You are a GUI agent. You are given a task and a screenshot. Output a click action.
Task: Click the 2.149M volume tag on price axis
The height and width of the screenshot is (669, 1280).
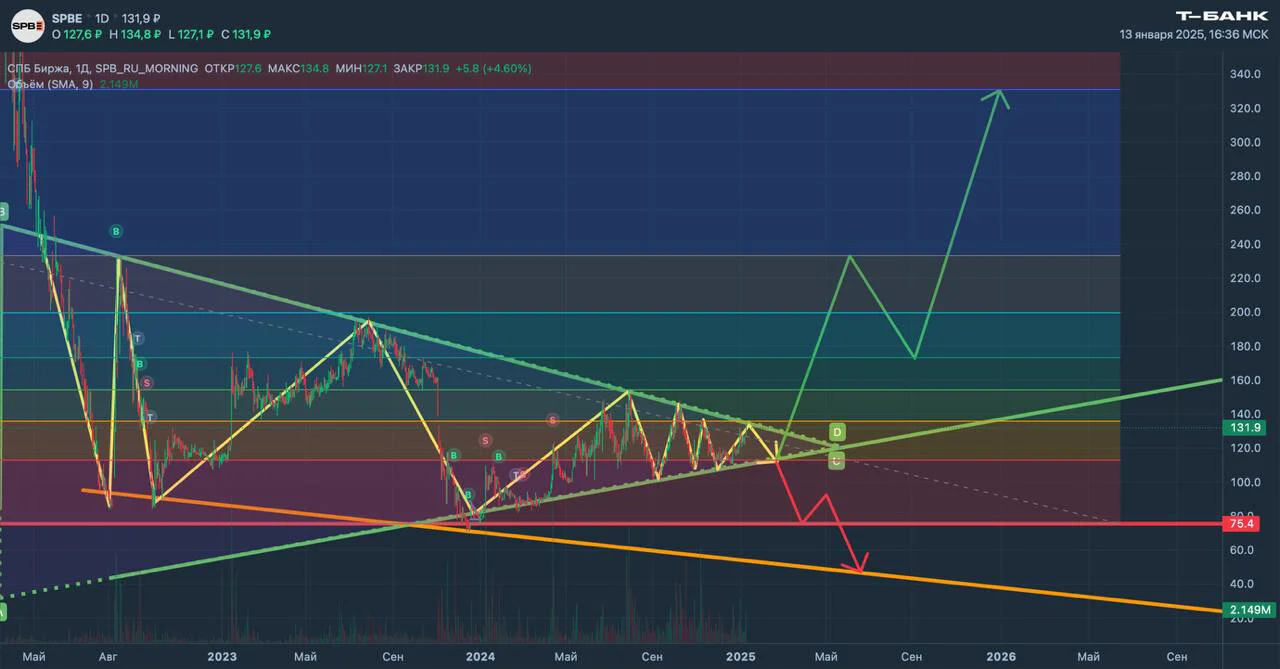[1250, 610]
